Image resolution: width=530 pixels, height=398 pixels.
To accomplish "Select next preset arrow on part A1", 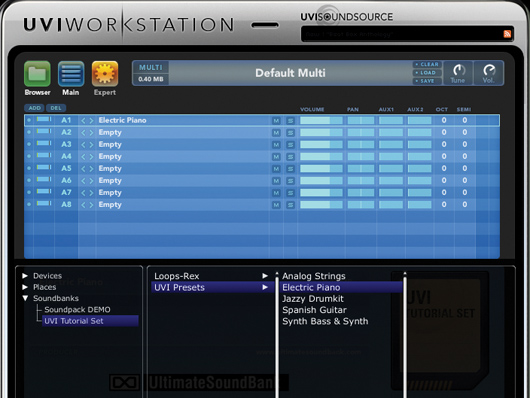I will (x=91, y=120).
